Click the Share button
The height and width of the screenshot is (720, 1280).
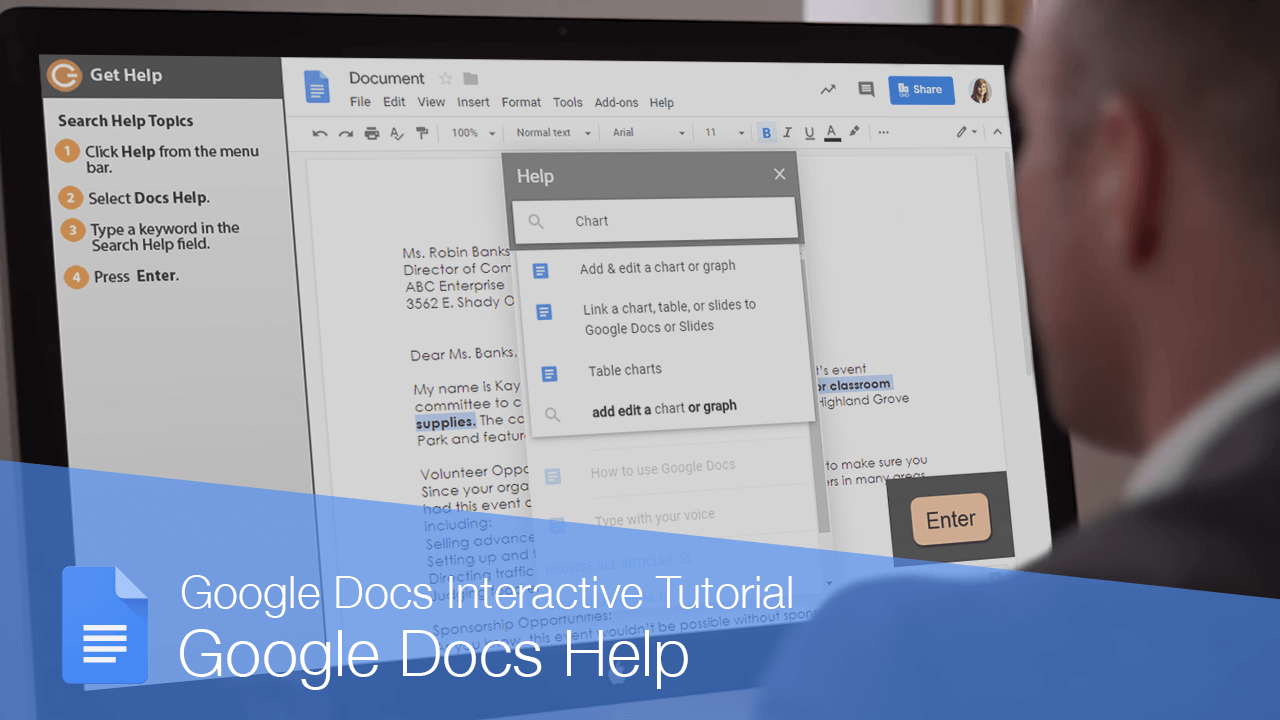point(921,89)
